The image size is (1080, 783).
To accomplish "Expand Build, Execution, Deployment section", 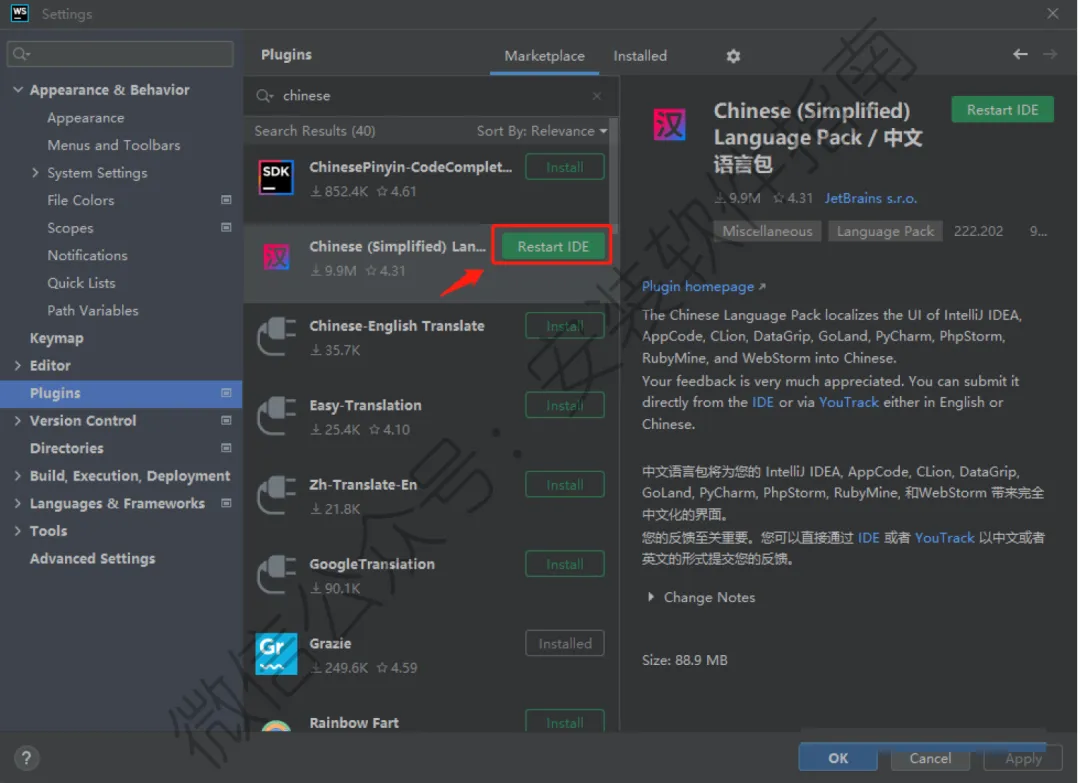I will pyautogui.click(x=18, y=475).
